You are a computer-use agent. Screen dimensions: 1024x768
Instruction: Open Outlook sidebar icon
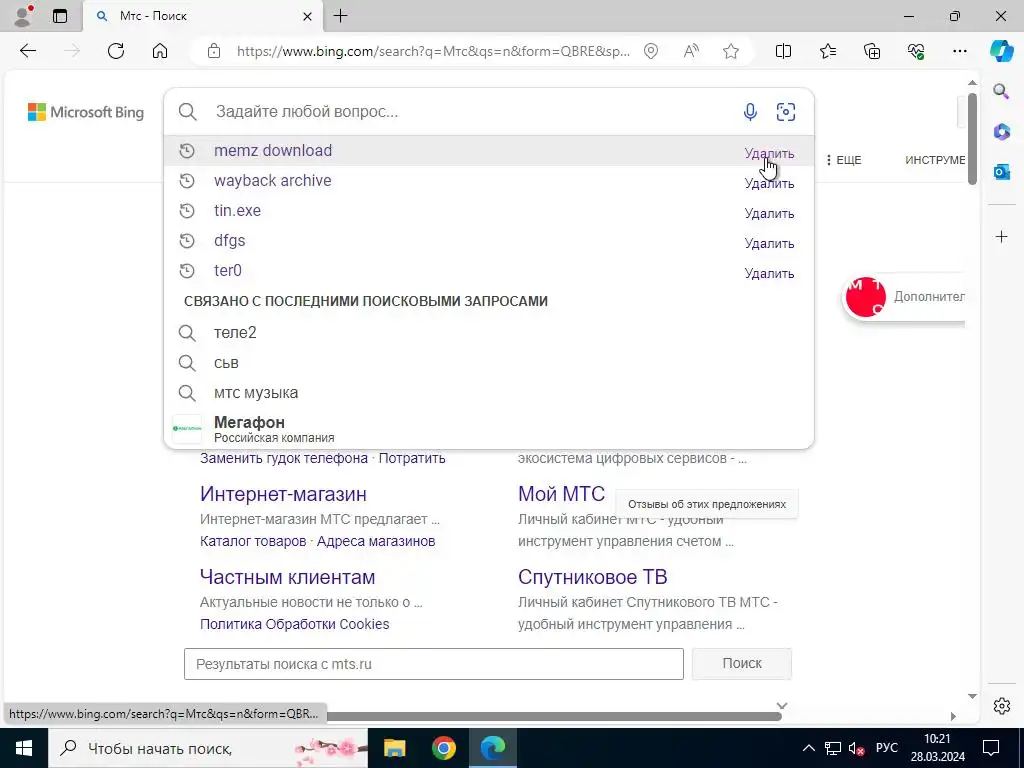[1001, 172]
